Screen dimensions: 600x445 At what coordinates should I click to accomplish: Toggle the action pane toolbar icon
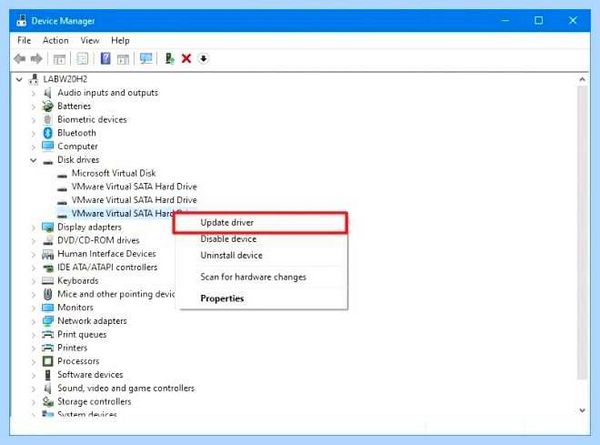[123, 59]
